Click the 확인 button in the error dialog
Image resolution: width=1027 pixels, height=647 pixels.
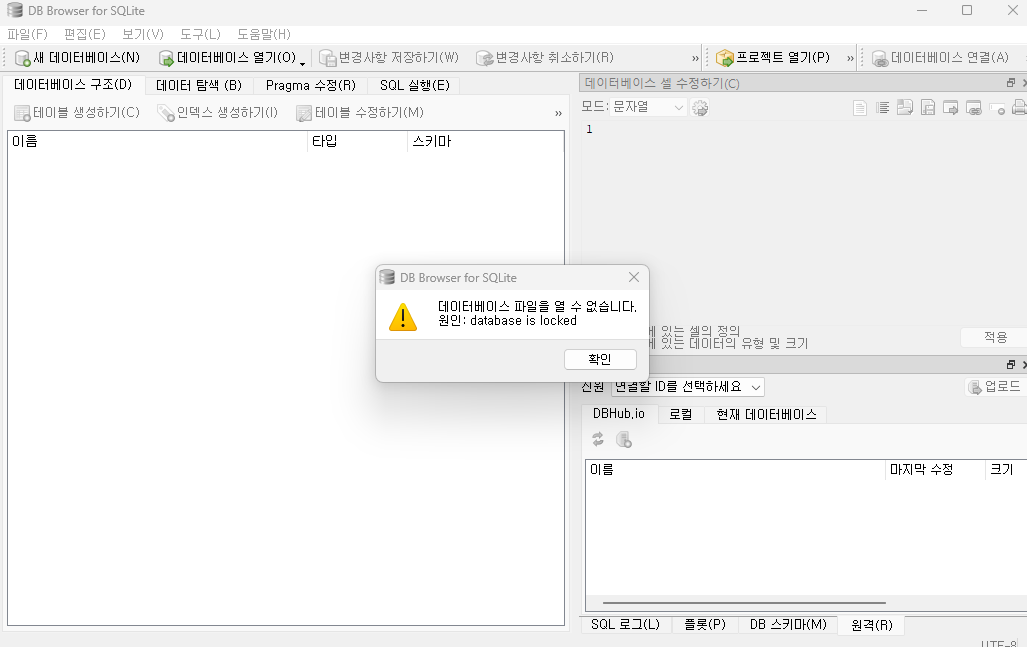coord(600,359)
